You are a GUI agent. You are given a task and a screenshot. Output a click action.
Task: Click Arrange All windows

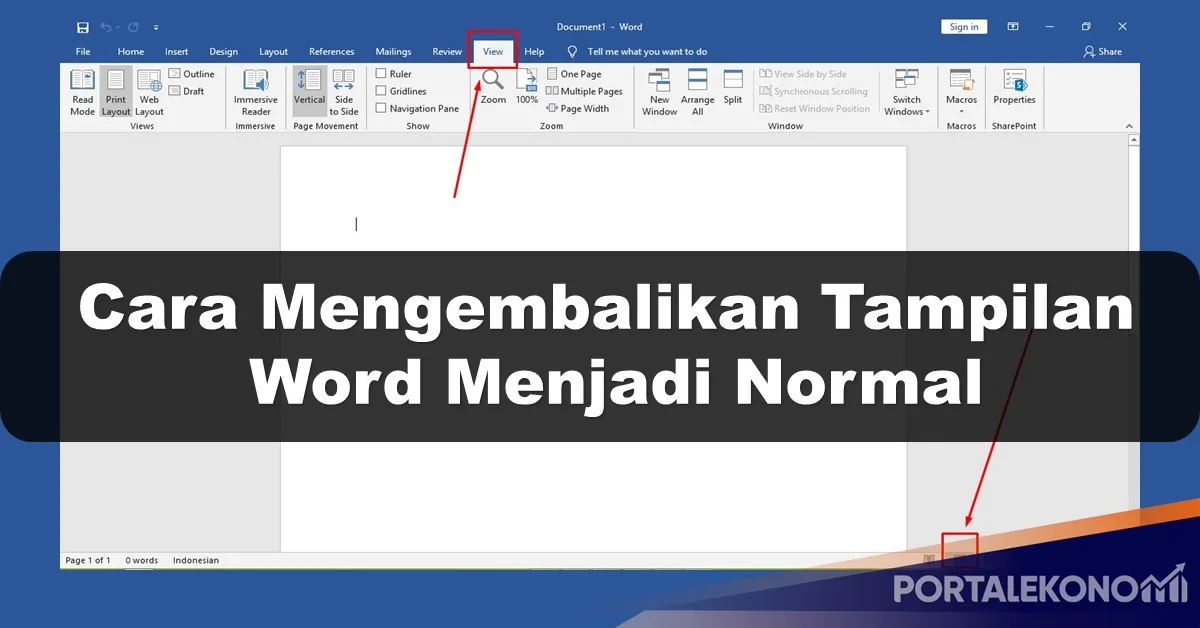698,92
